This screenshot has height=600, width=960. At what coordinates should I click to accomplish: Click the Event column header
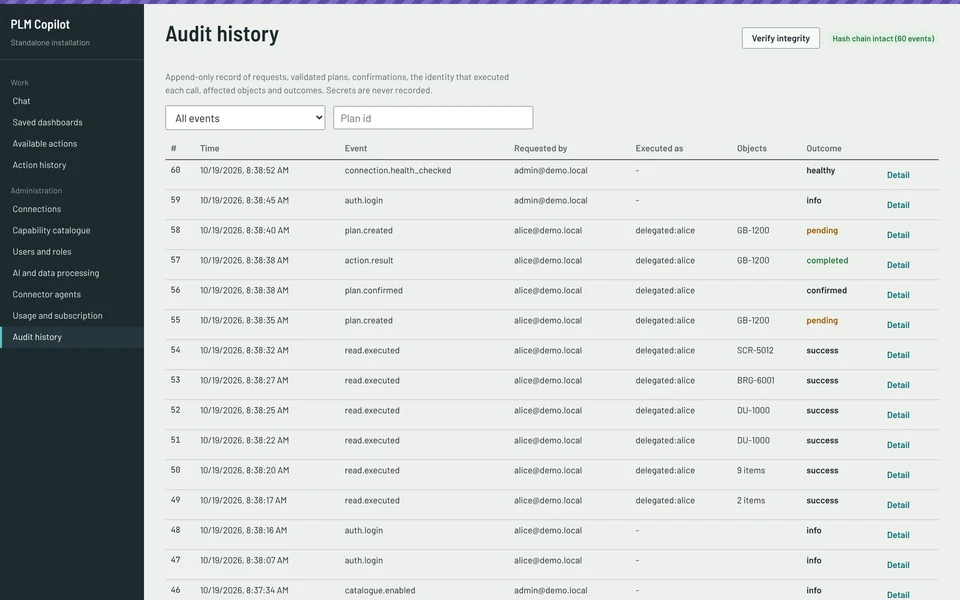point(356,148)
